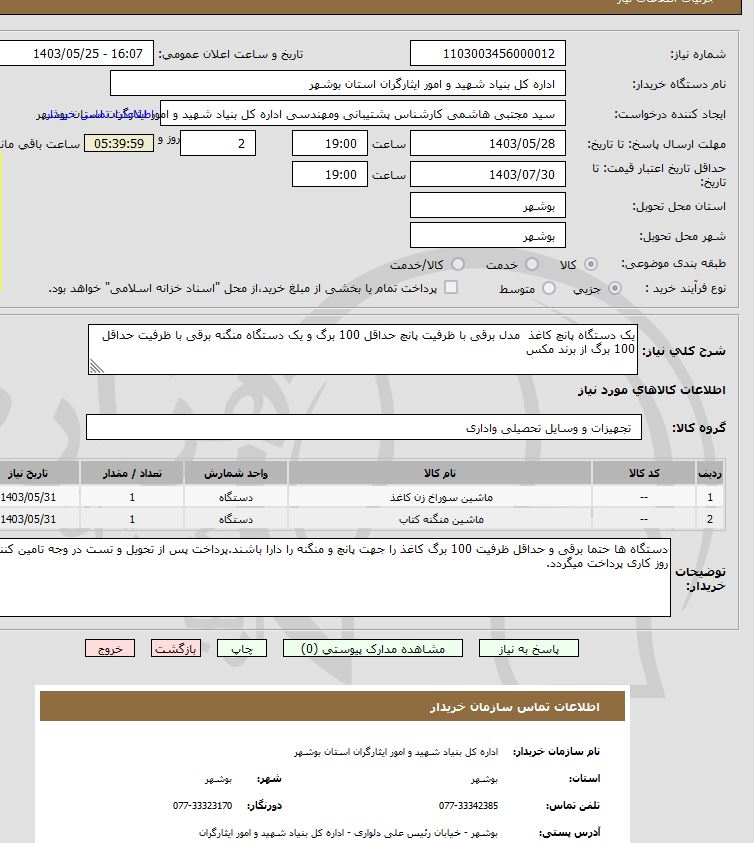The image size is (754, 843).
Task: Click unit دستگاه in ماشین سوراخ زن row
Action: [x=236, y=497]
